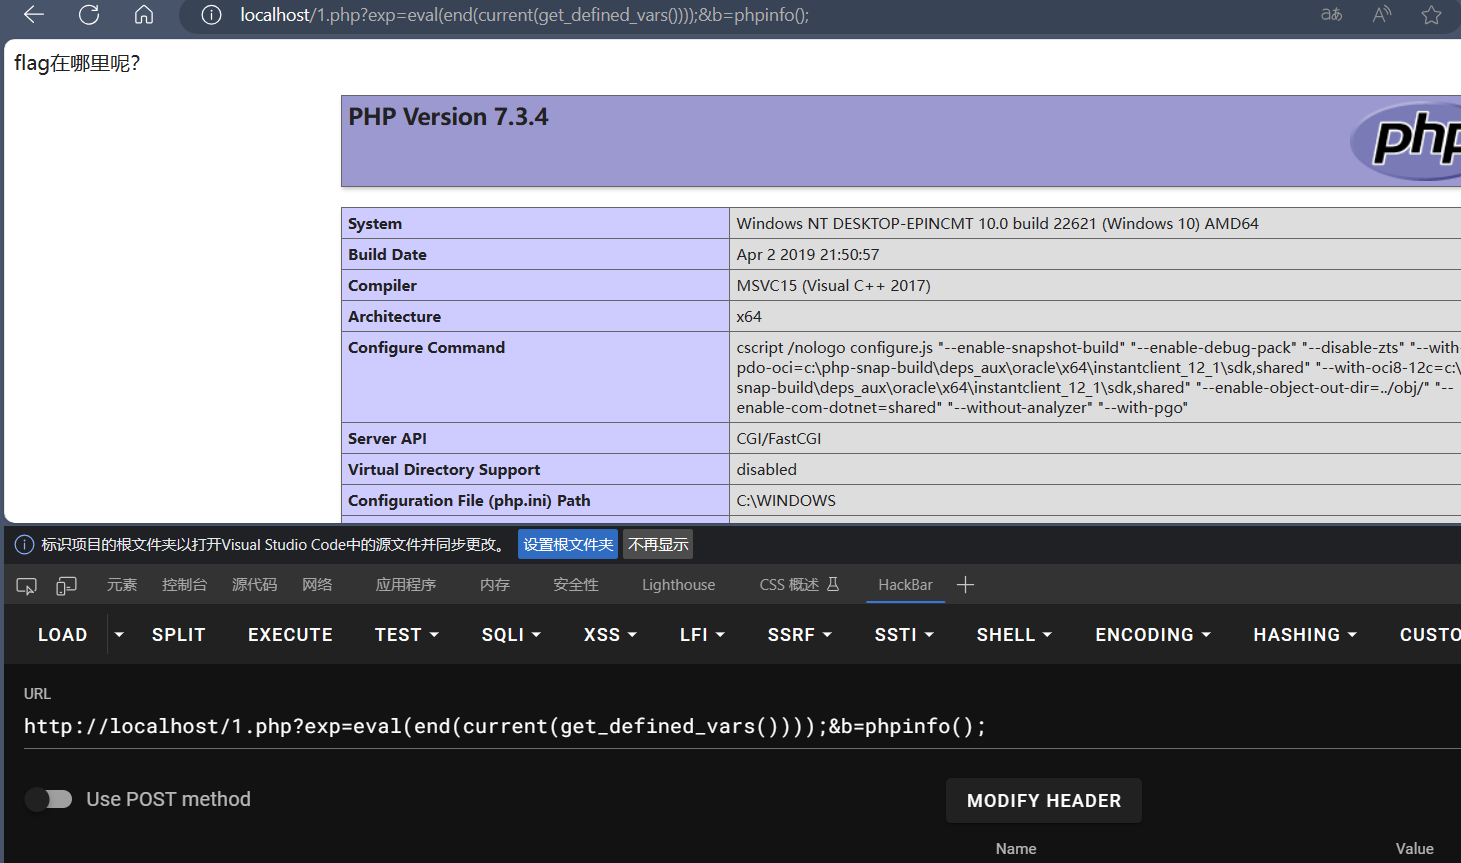
Task: Expand the LOAD dropdown arrow
Action: (x=119, y=634)
